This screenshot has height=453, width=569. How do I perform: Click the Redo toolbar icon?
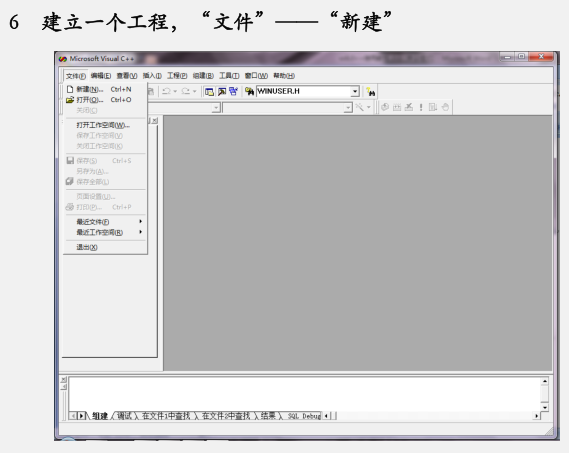[186, 91]
